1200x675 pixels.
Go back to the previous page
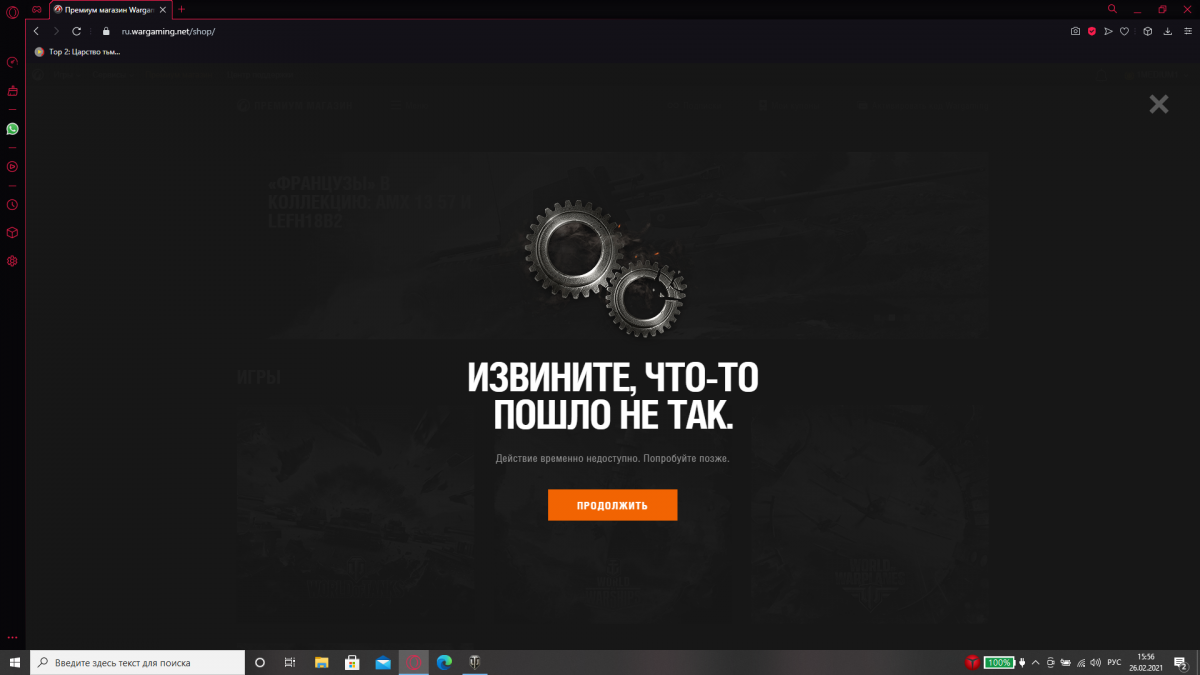pyautogui.click(x=36, y=31)
